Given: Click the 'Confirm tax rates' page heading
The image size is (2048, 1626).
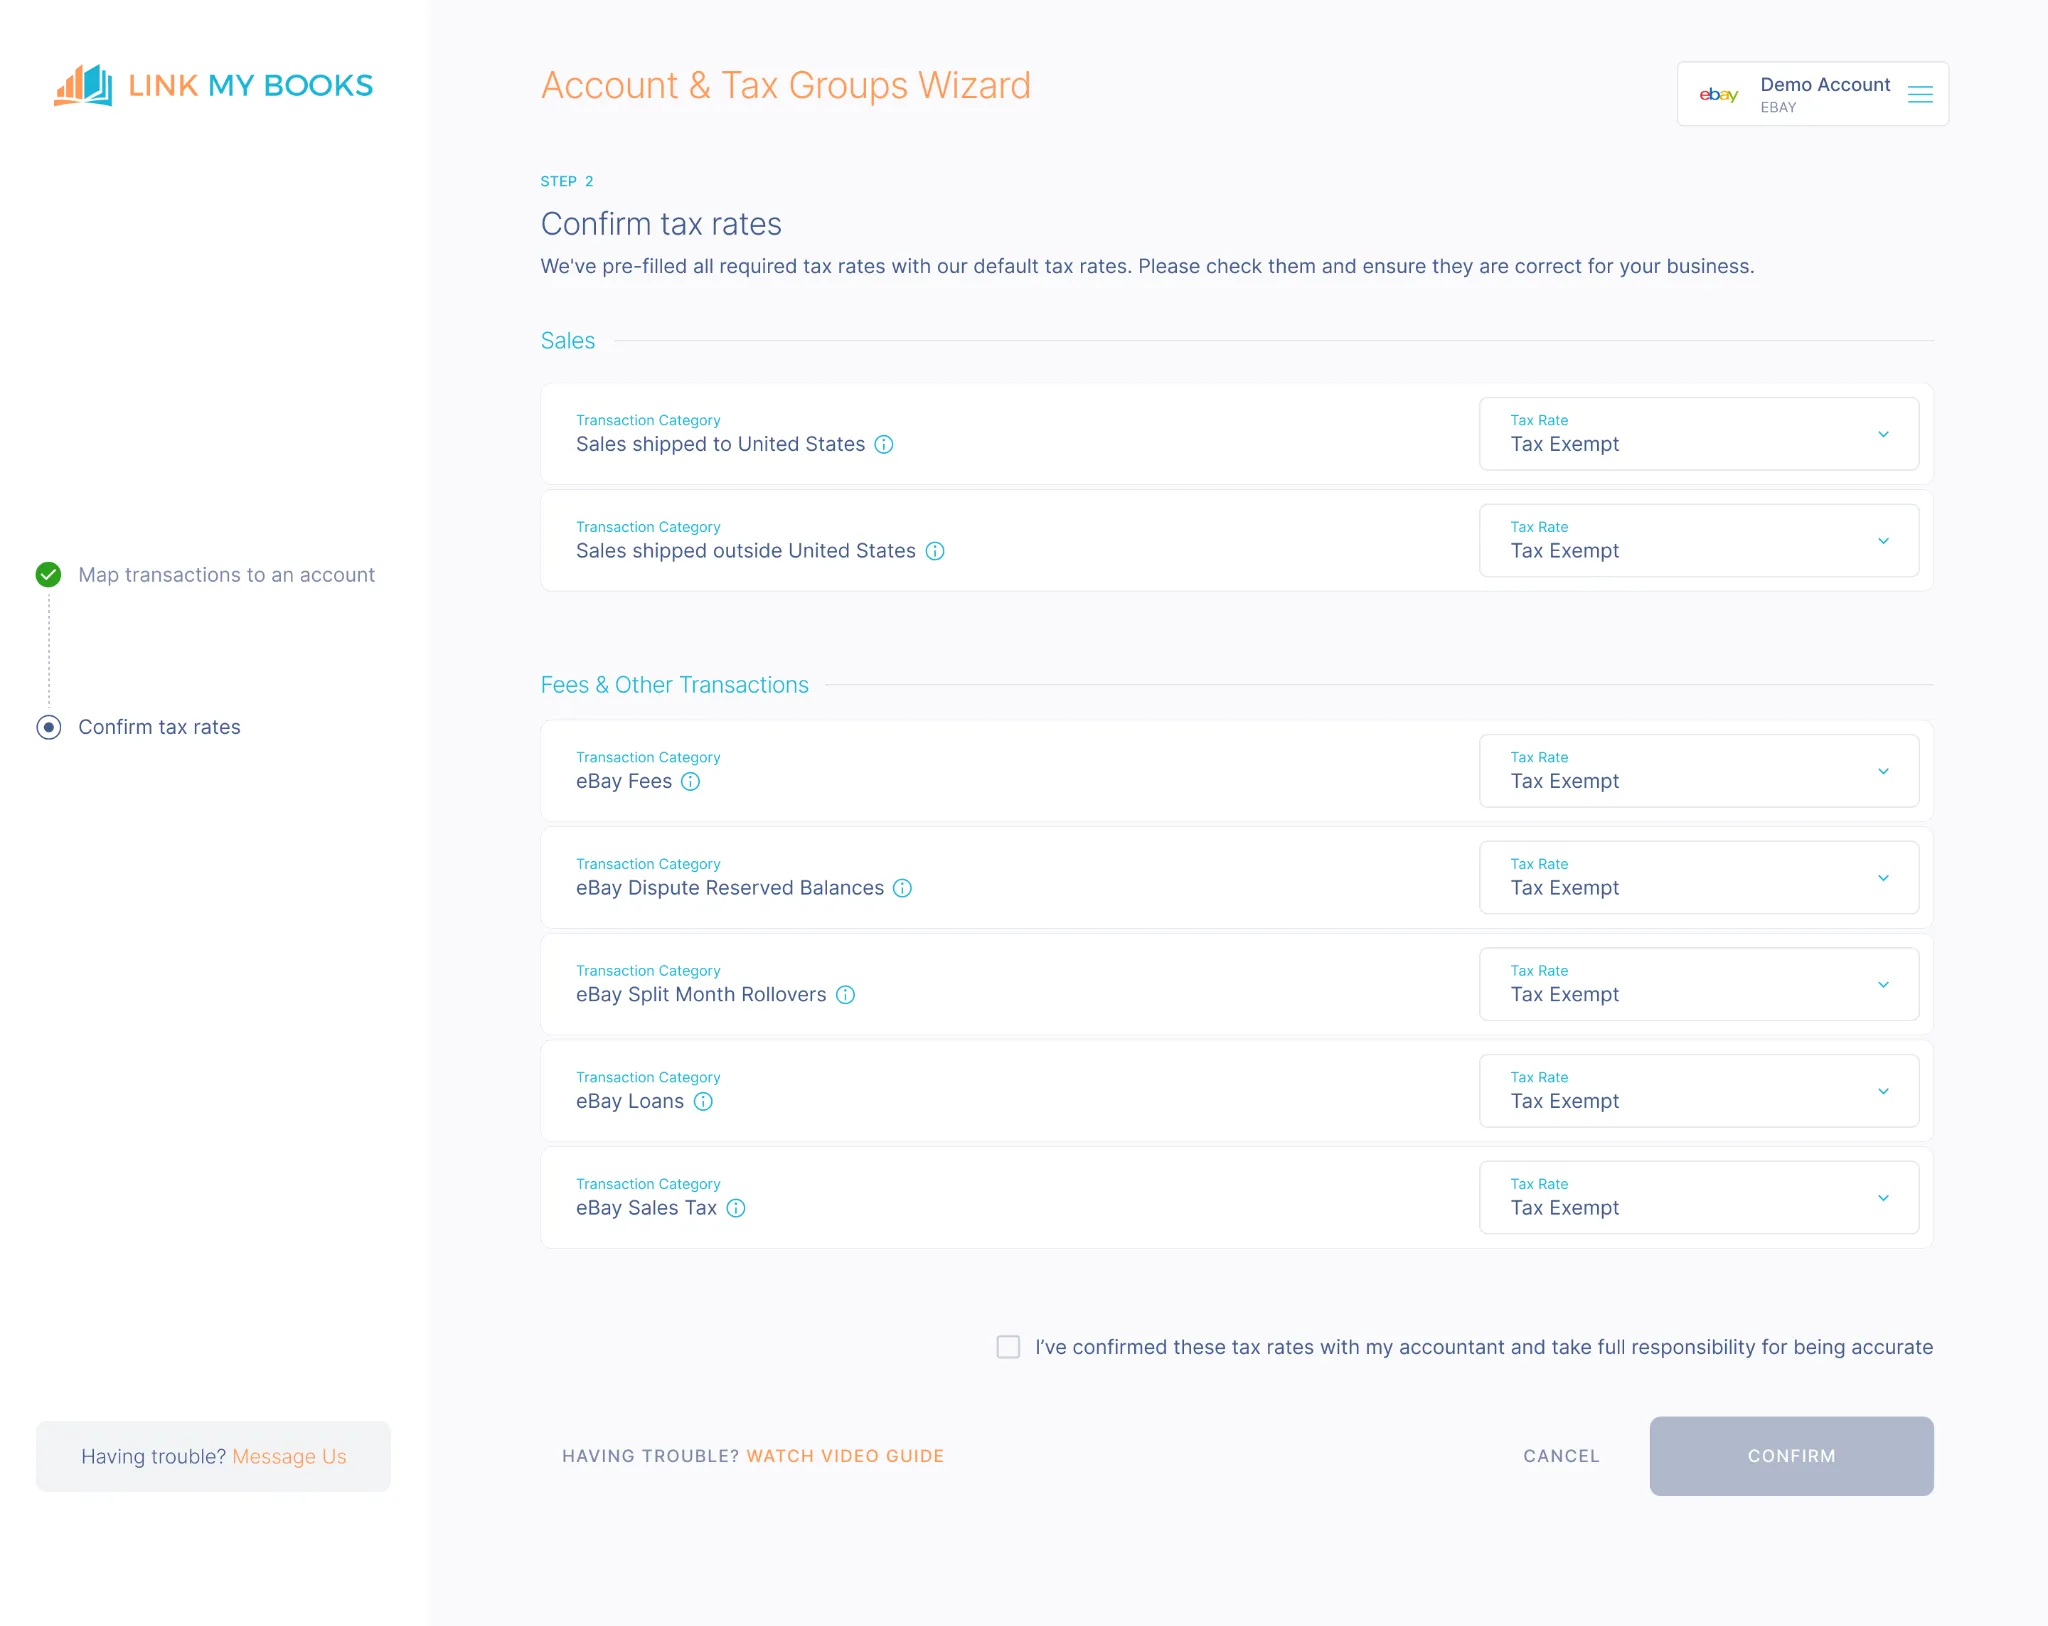Looking at the screenshot, I should click(x=661, y=224).
